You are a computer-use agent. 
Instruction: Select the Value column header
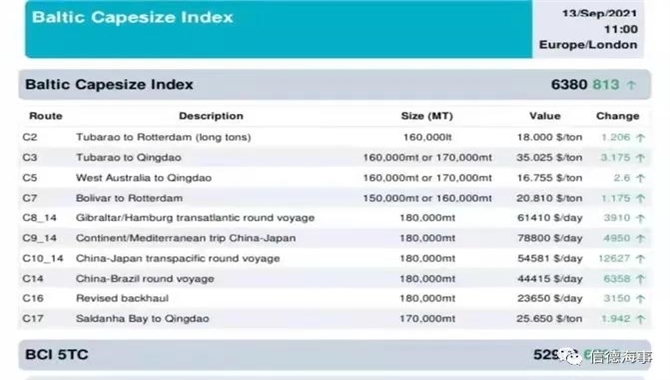point(545,116)
